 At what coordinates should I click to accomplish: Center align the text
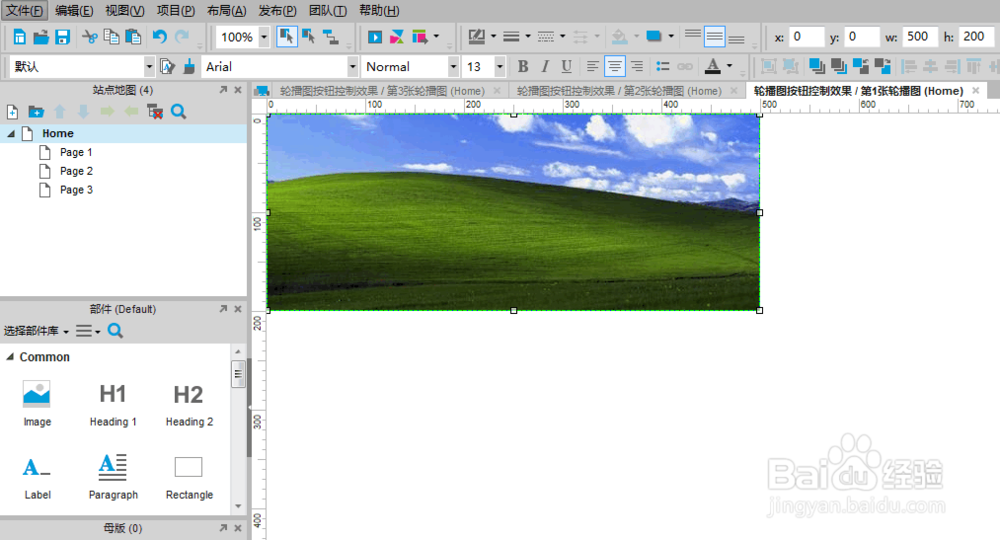[x=614, y=66]
